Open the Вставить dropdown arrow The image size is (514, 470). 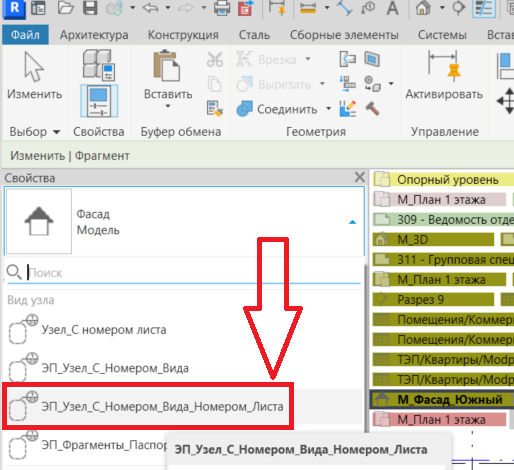pyautogui.click(x=168, y=106)
